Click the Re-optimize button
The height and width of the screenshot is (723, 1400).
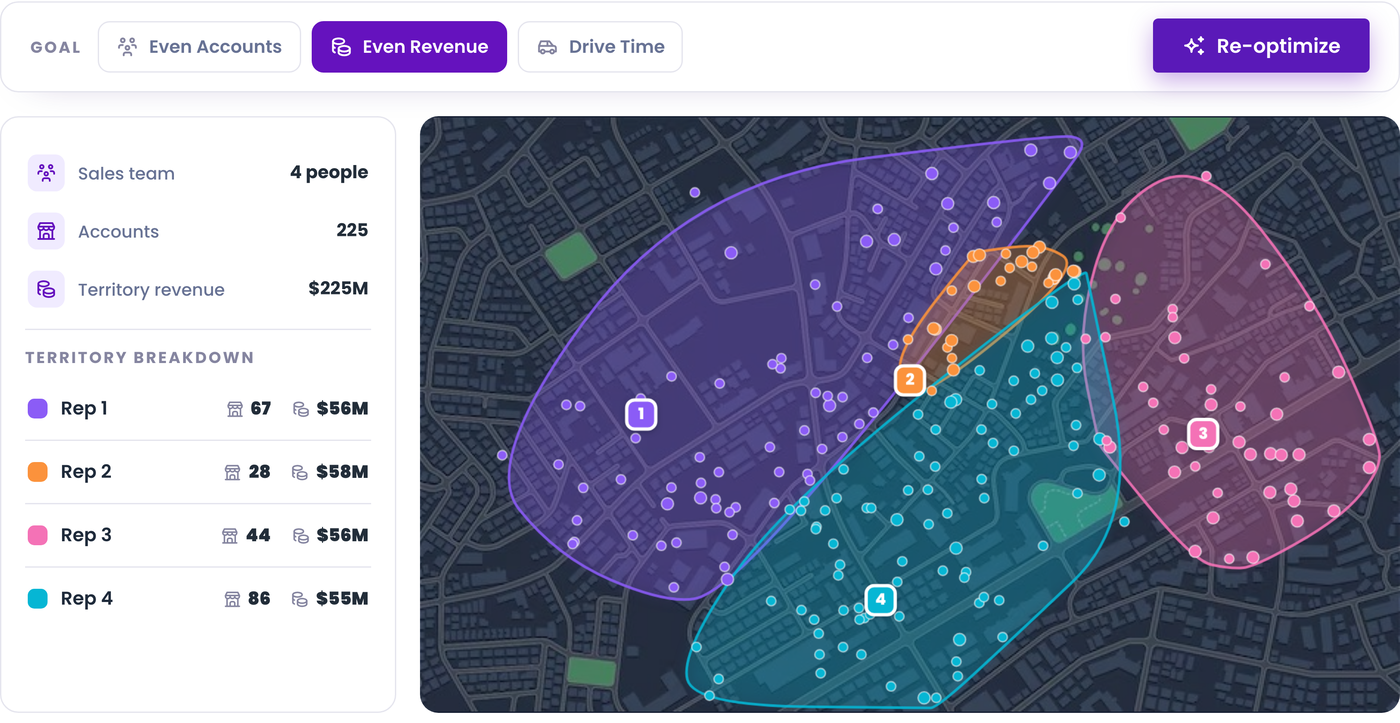pyautogui.click(x=1261, y=46)
